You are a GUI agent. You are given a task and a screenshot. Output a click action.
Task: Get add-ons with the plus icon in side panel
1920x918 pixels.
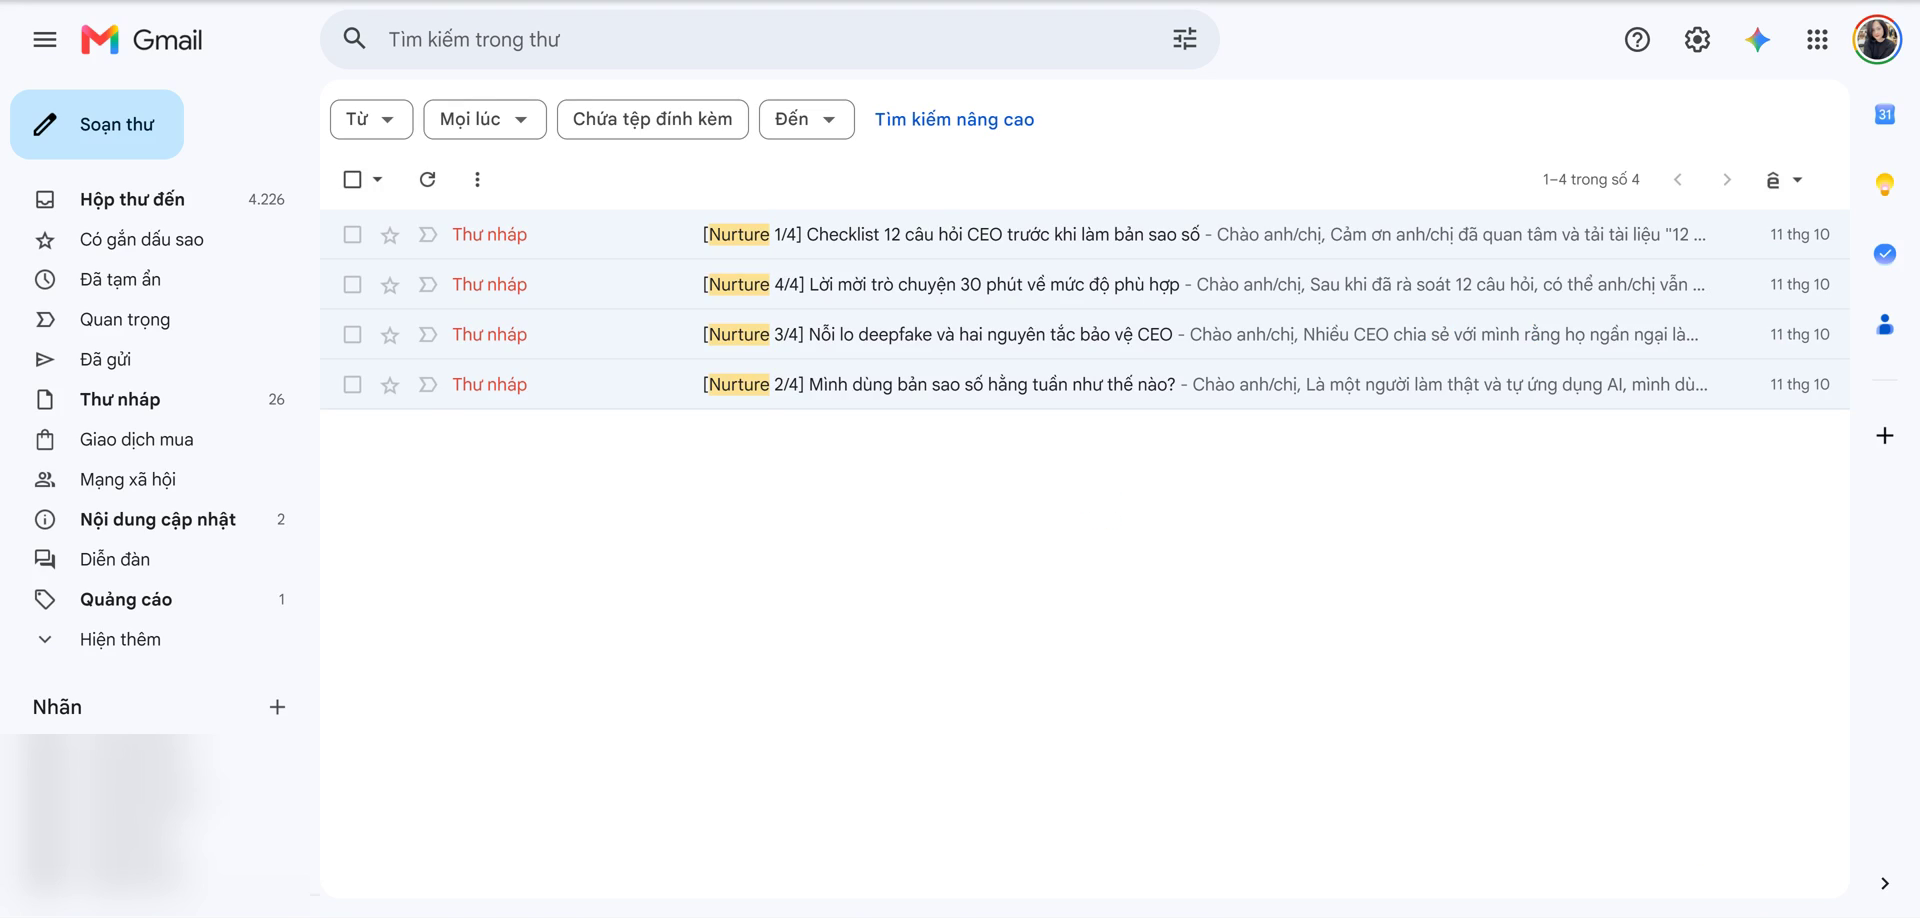tap(1885, 436)
